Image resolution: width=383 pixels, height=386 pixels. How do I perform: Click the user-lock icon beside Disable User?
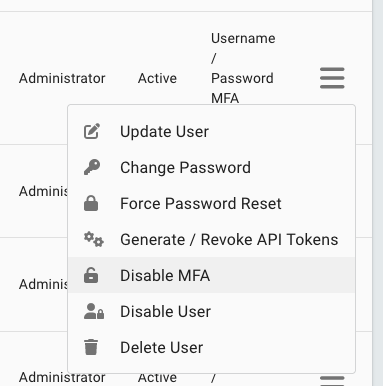94,311
